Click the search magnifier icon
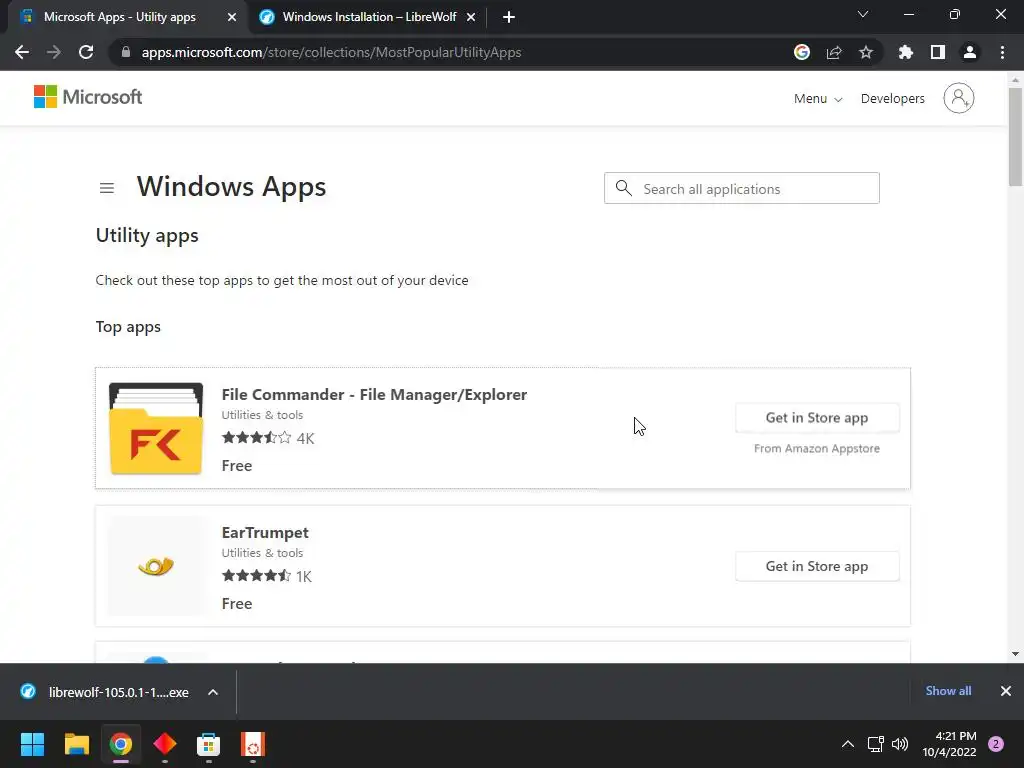The image size is (1024, 768). (624, 188)
